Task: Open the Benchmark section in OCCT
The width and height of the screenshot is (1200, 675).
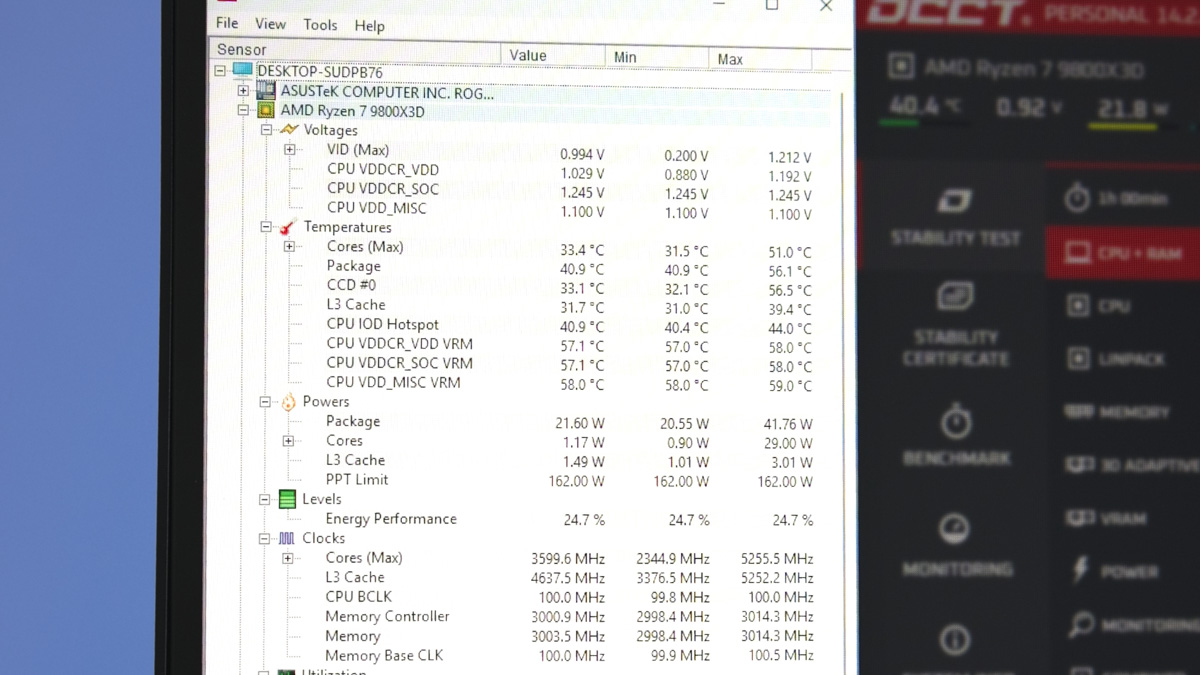Action: point(956,435)
